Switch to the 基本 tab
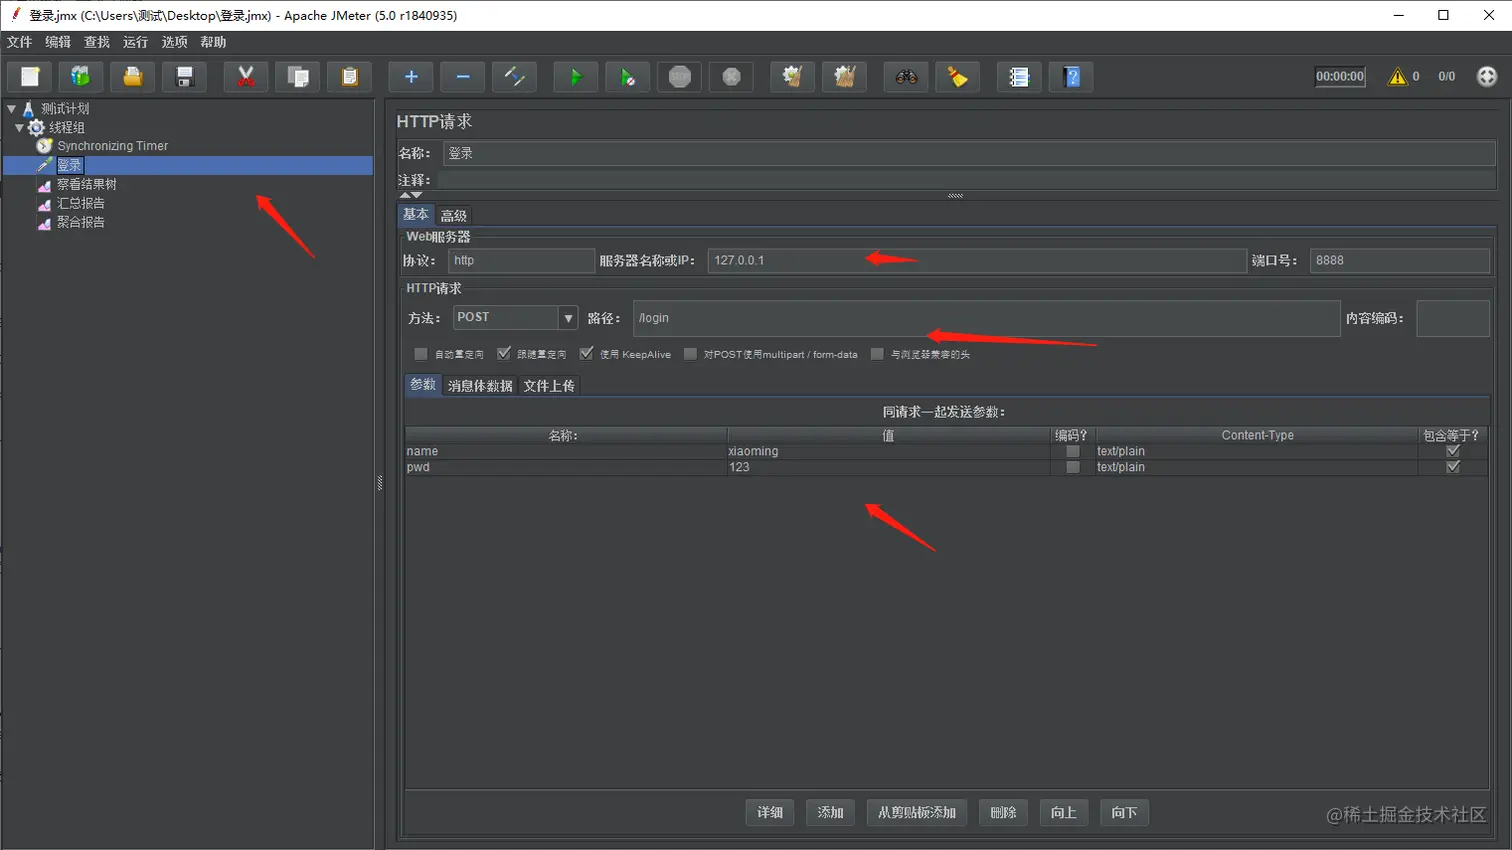The width and height of the screenshot is (1512, 850). coord(416,214)
